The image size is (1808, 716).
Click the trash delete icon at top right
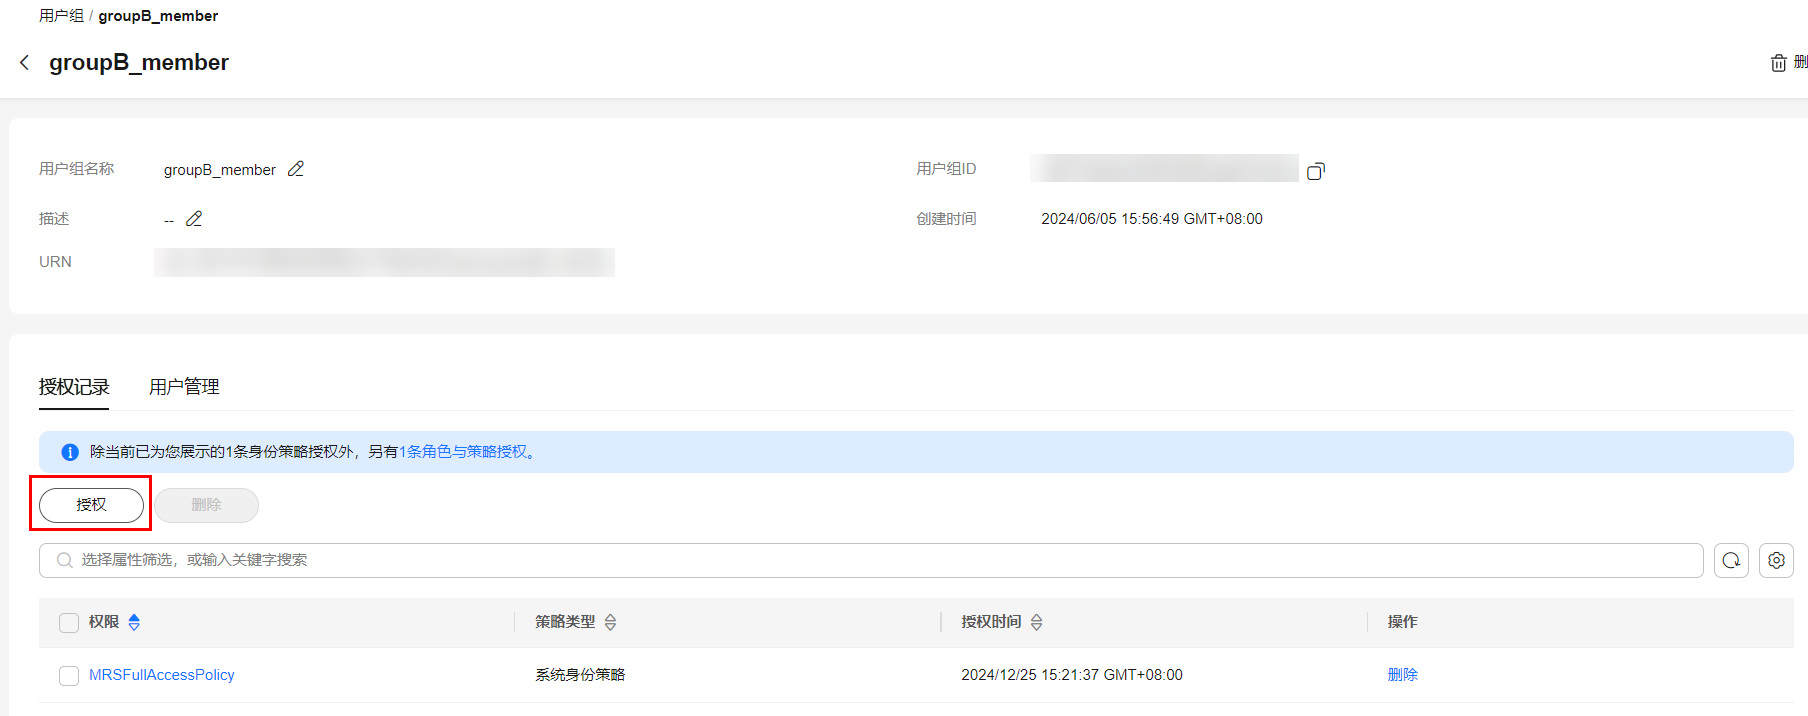coord(1778,63)
